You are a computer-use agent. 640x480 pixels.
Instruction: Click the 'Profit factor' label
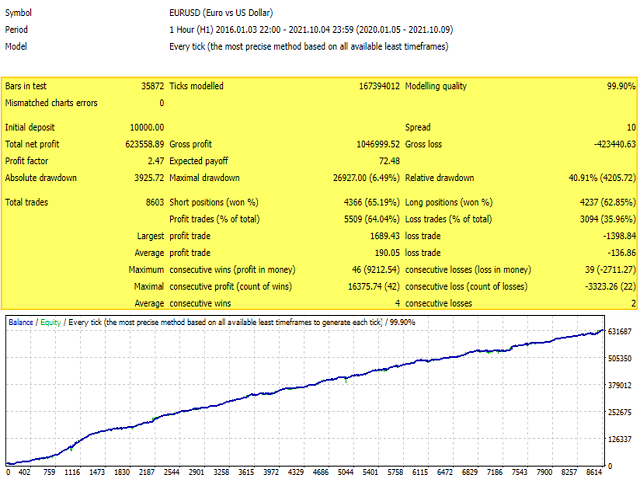tap(27, 161)
